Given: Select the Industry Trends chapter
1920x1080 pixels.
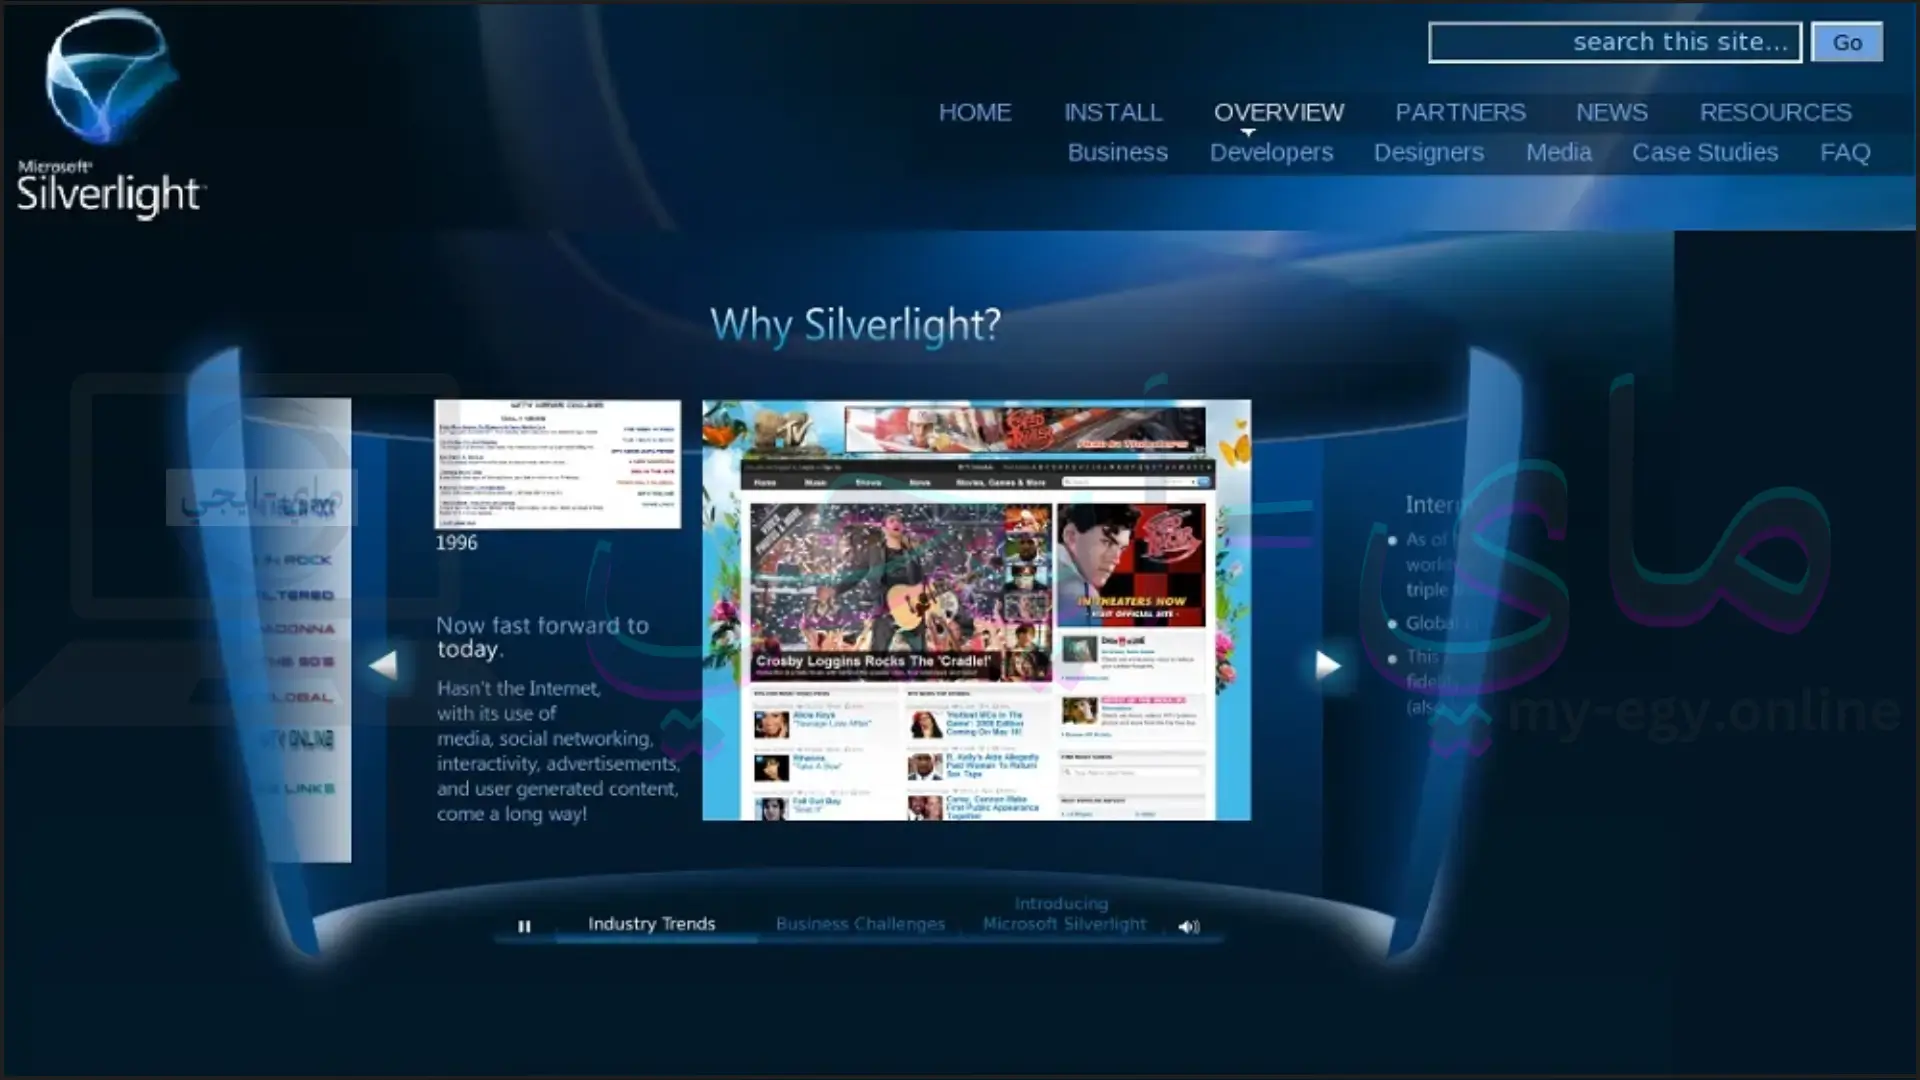Looking at the screenshot, I should click(x=651, y=924).
